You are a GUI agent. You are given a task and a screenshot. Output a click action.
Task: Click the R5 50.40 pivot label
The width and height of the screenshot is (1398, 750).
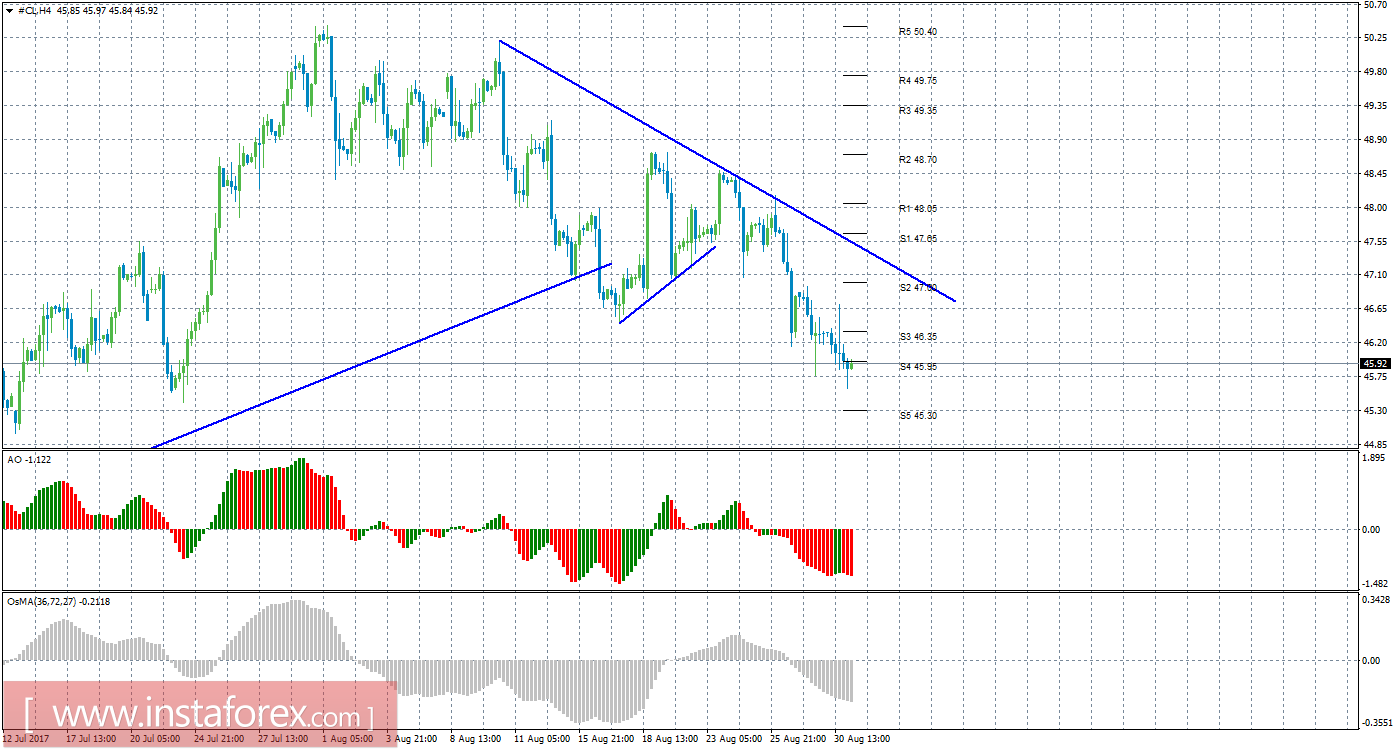(917, 32)
